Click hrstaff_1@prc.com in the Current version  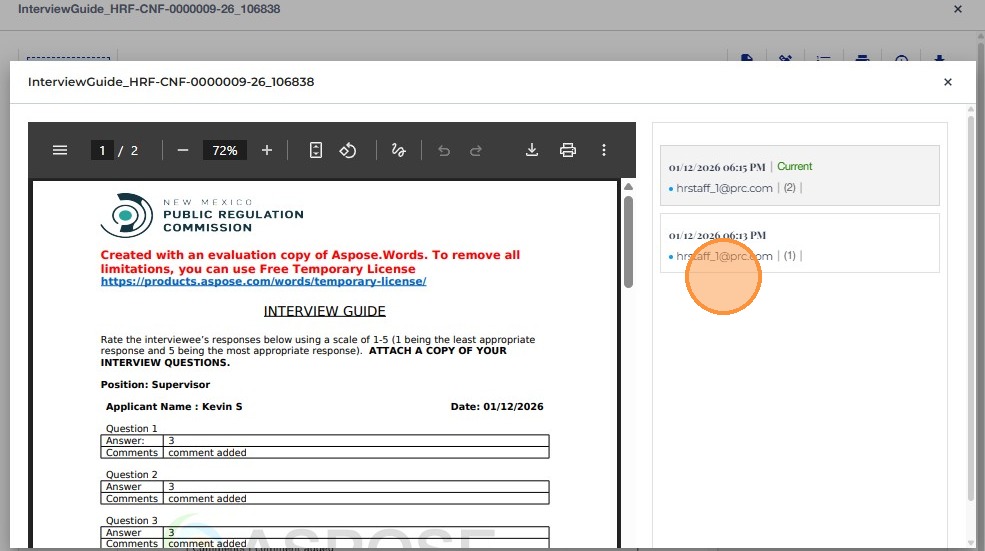(724, 188)
